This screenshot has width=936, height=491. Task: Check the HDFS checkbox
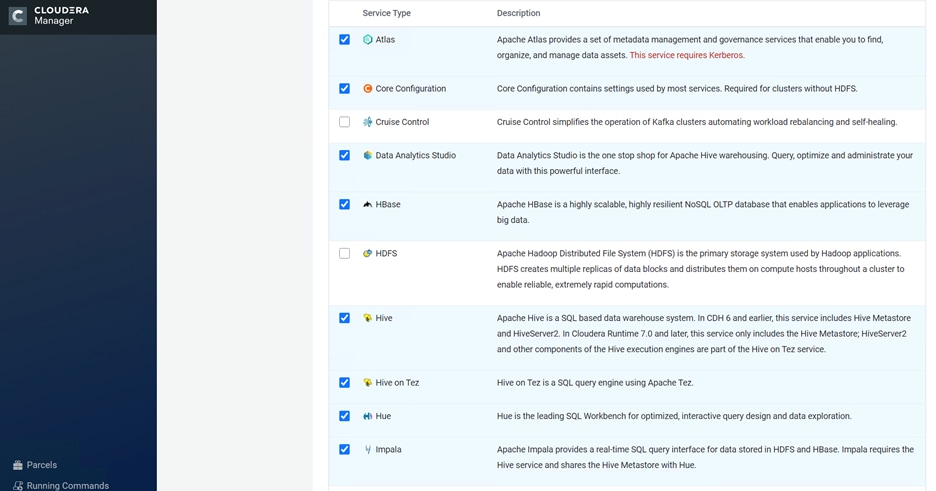(x=344, y=253)
